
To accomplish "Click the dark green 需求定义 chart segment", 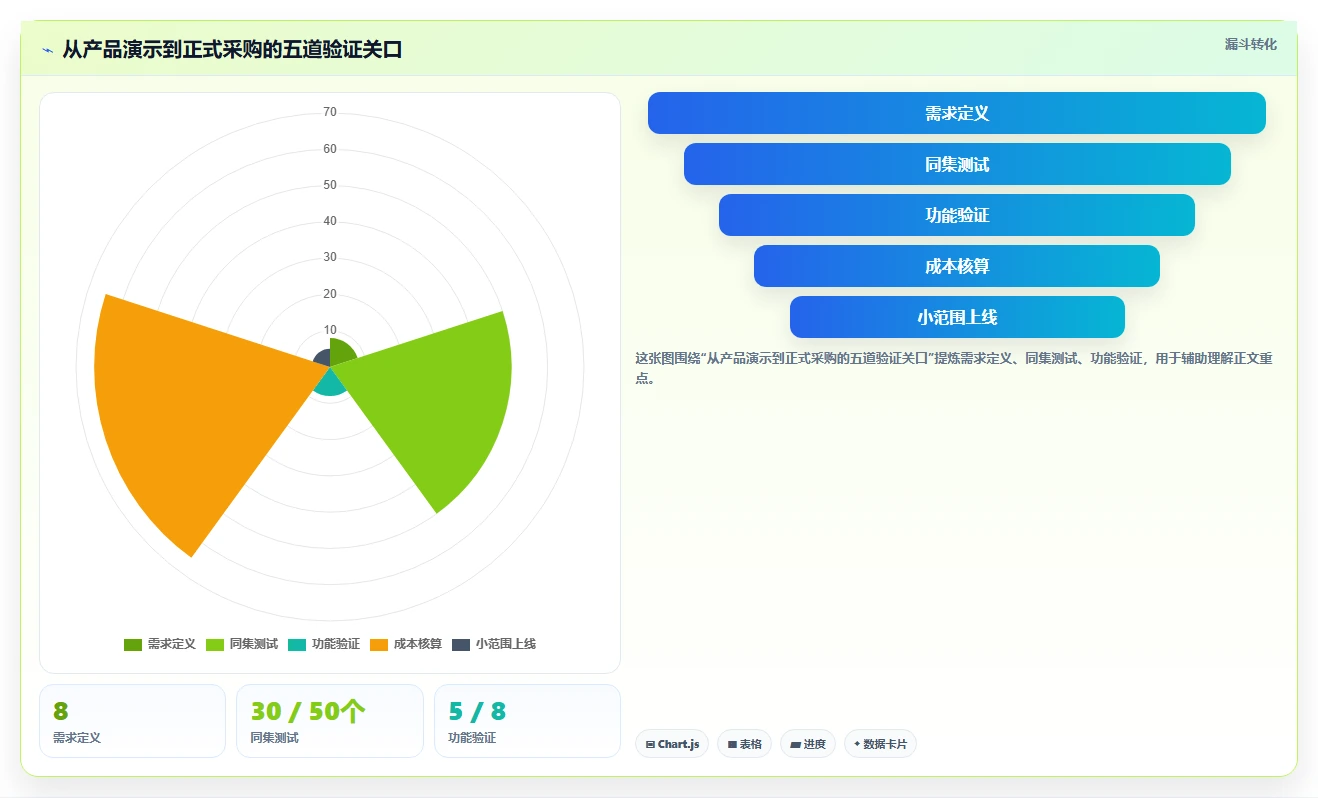I will click(x=342, y=352).
